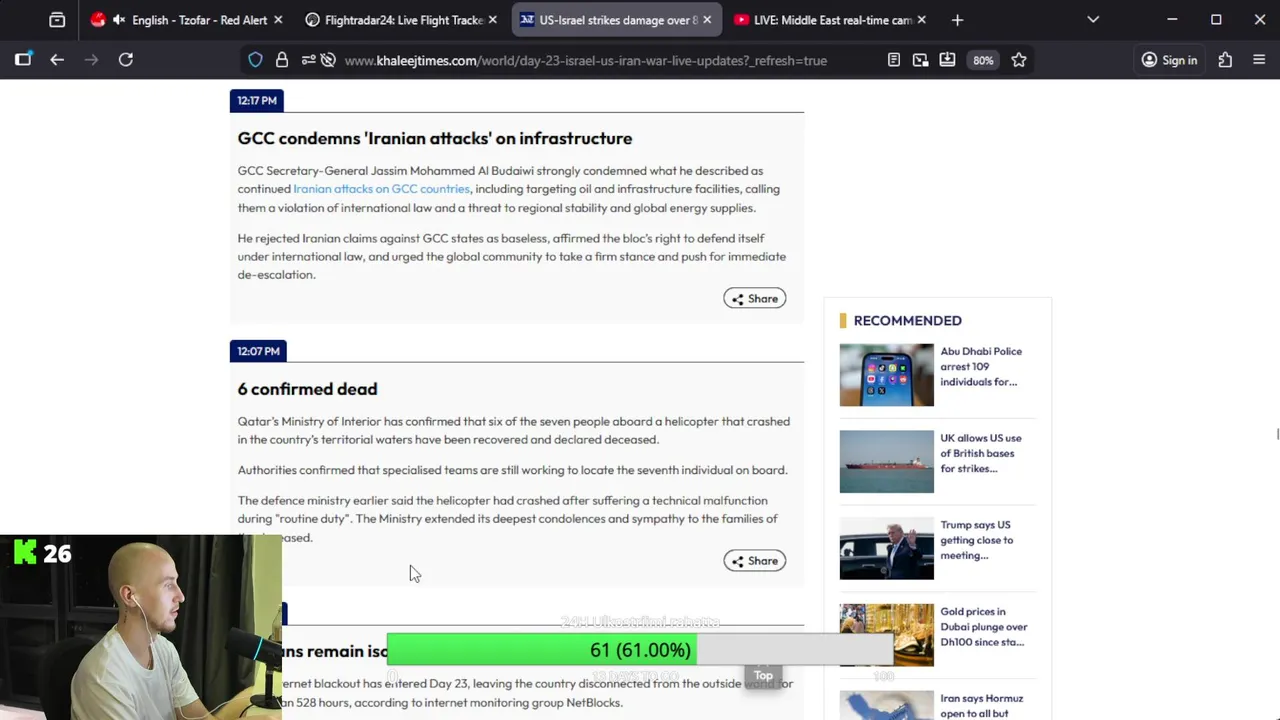Reload the current page

point(126,60)
